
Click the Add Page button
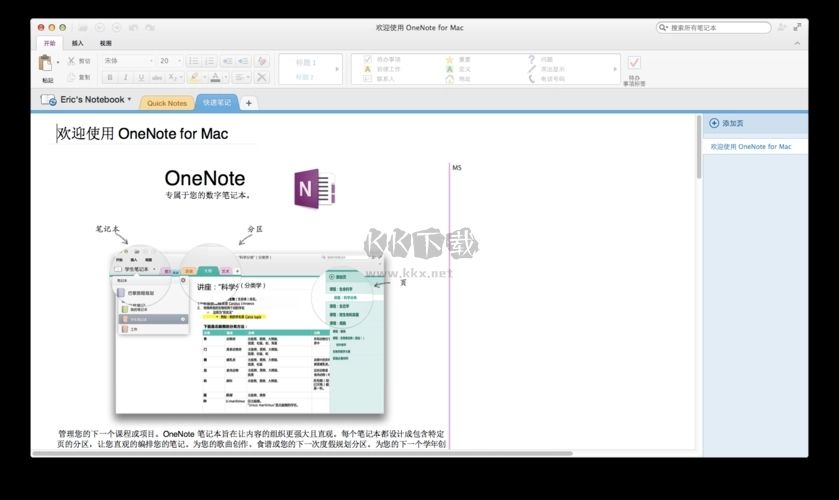tap(726, 123)
